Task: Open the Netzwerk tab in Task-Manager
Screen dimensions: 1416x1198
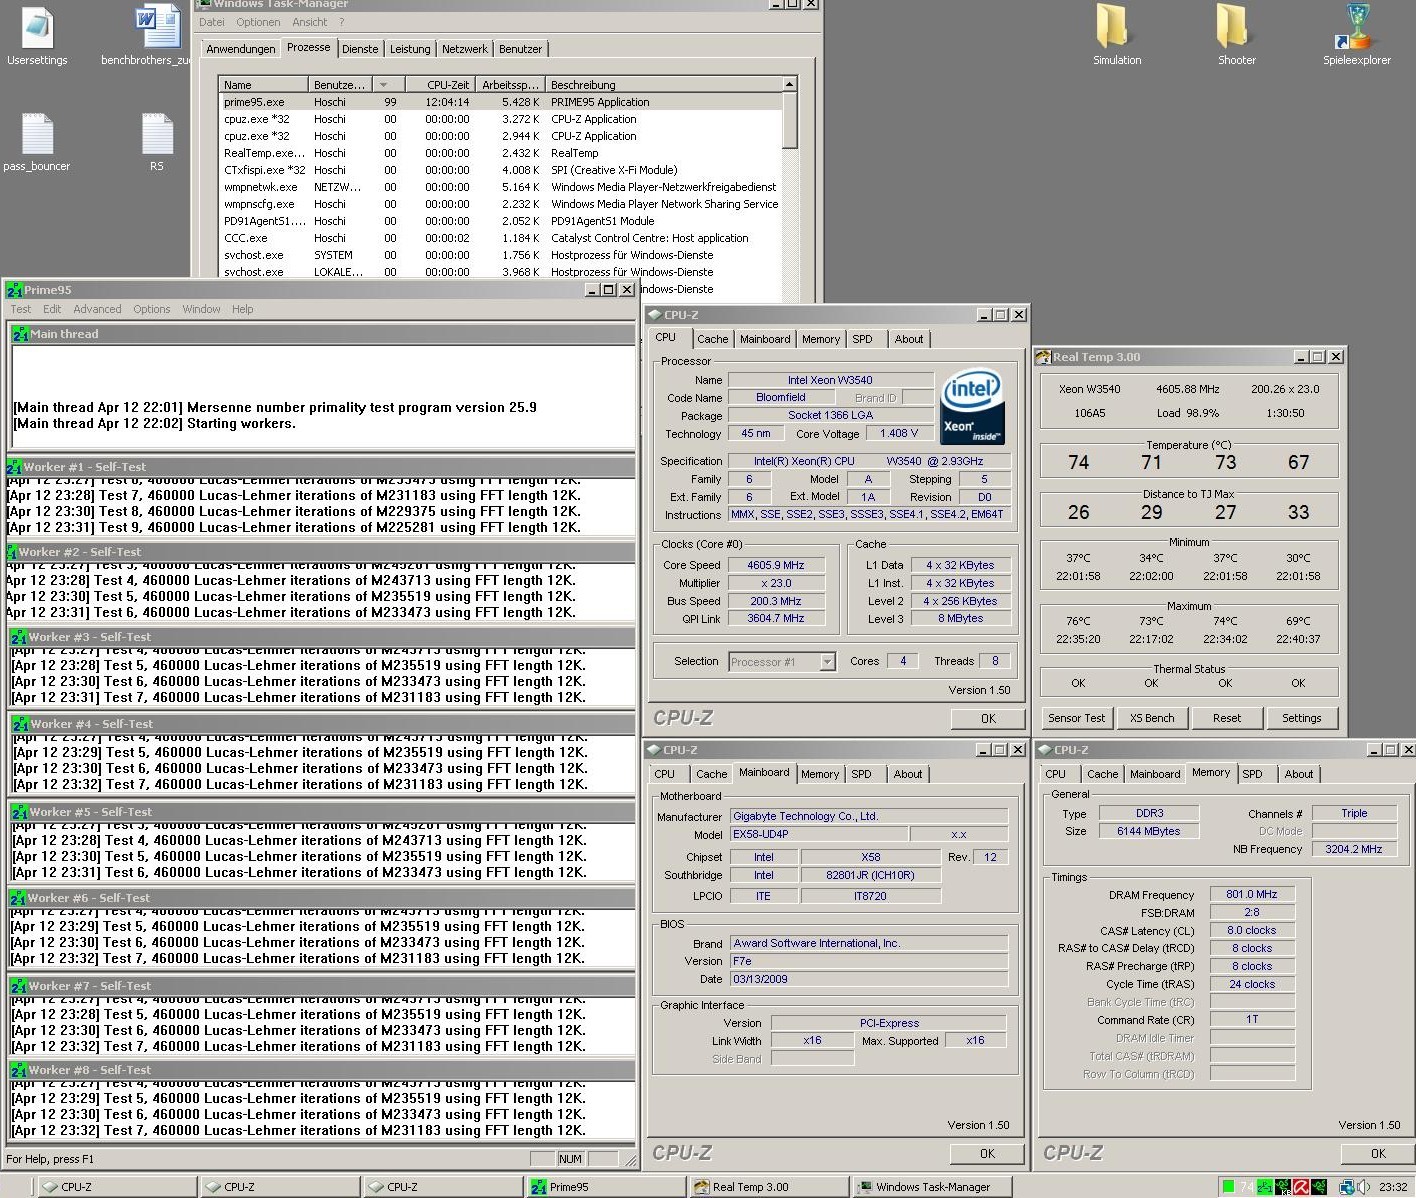Action: 465,49
